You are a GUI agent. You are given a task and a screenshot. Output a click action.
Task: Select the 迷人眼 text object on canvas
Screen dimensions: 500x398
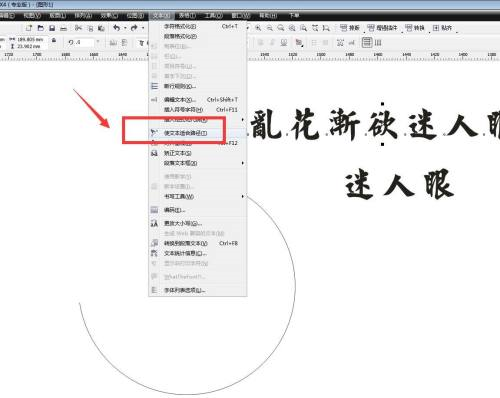(399, 184)
